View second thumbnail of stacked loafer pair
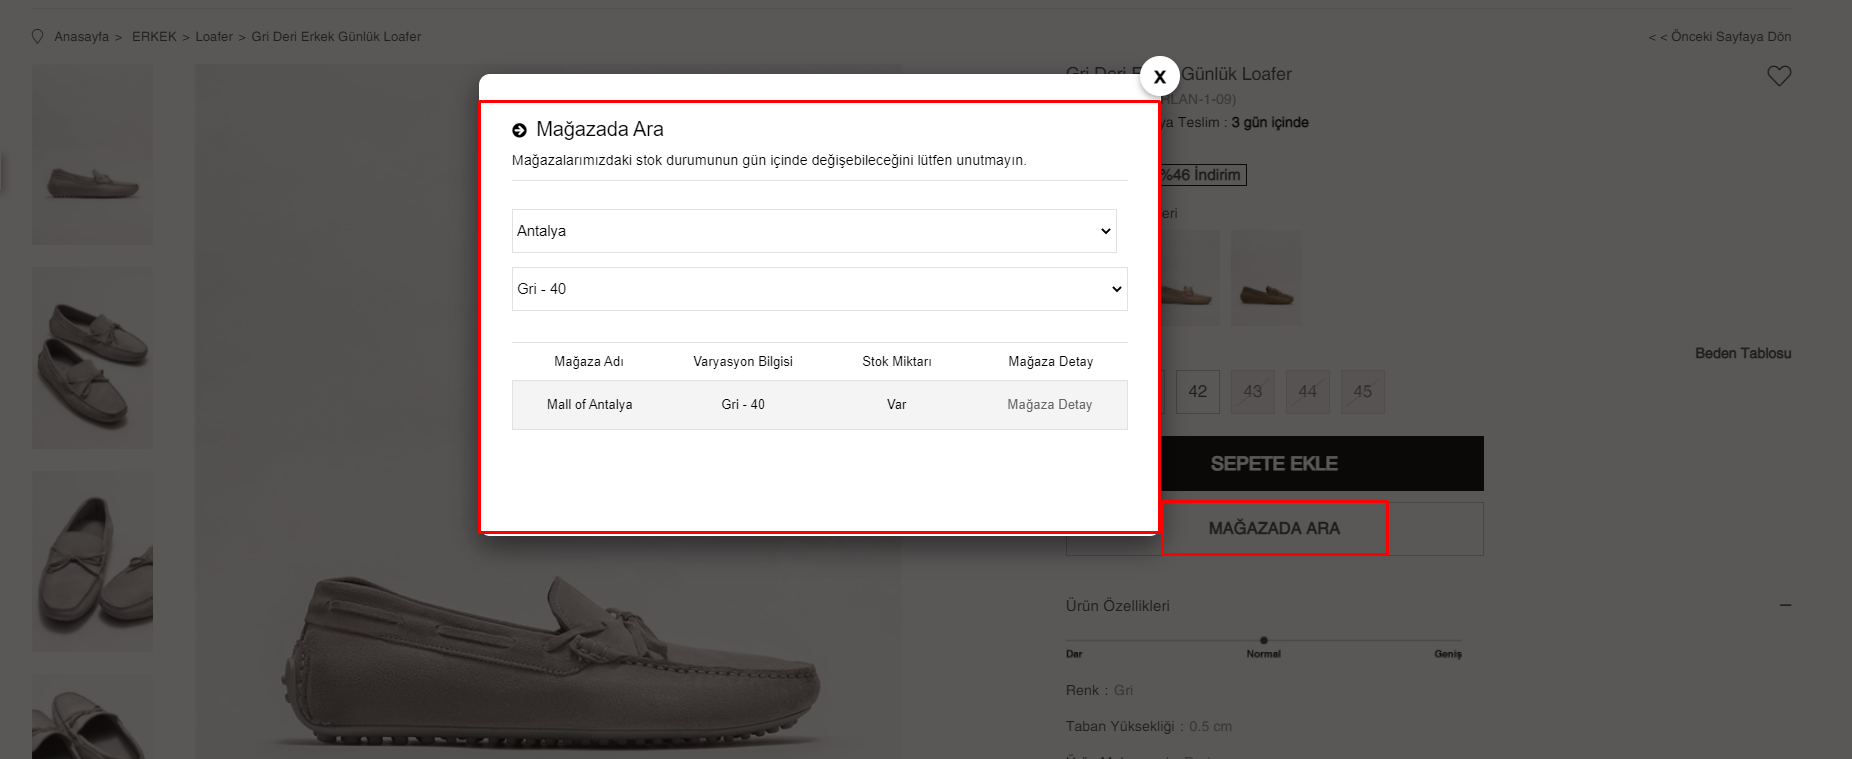The image size is (1852, 759). [x=92, y=358]
